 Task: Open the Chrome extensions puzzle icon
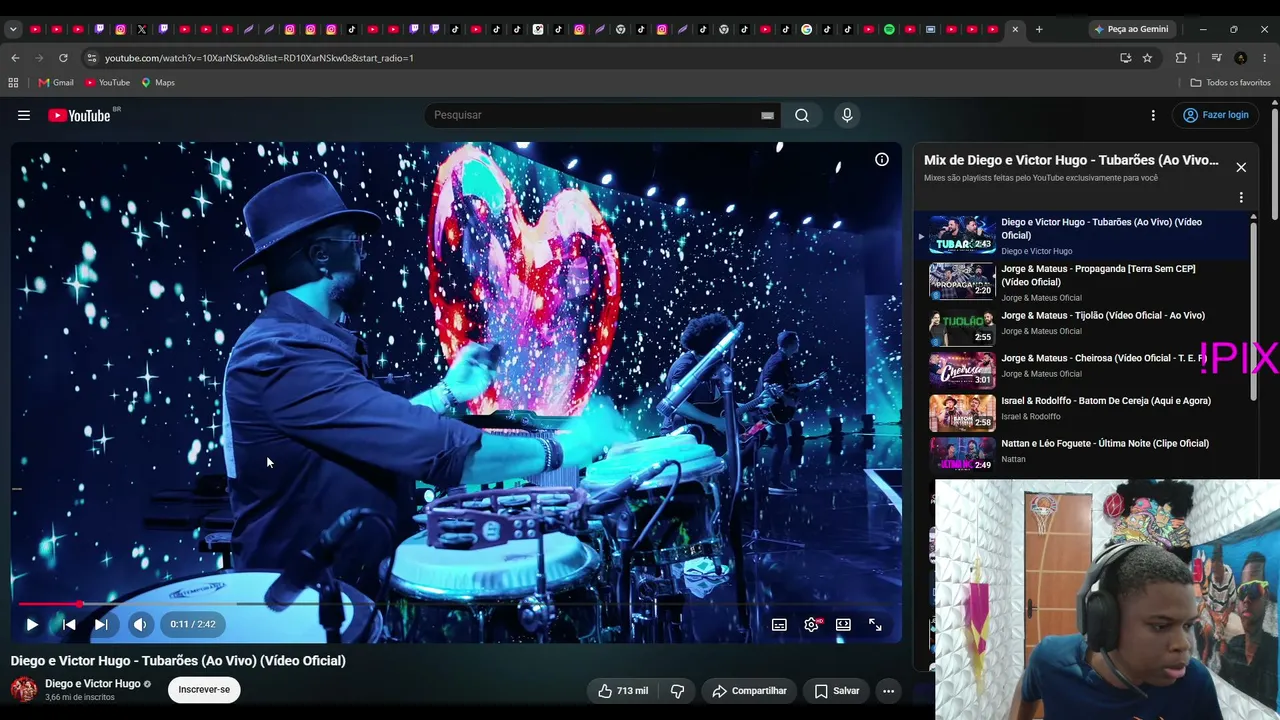click(x=1181, y=58)
